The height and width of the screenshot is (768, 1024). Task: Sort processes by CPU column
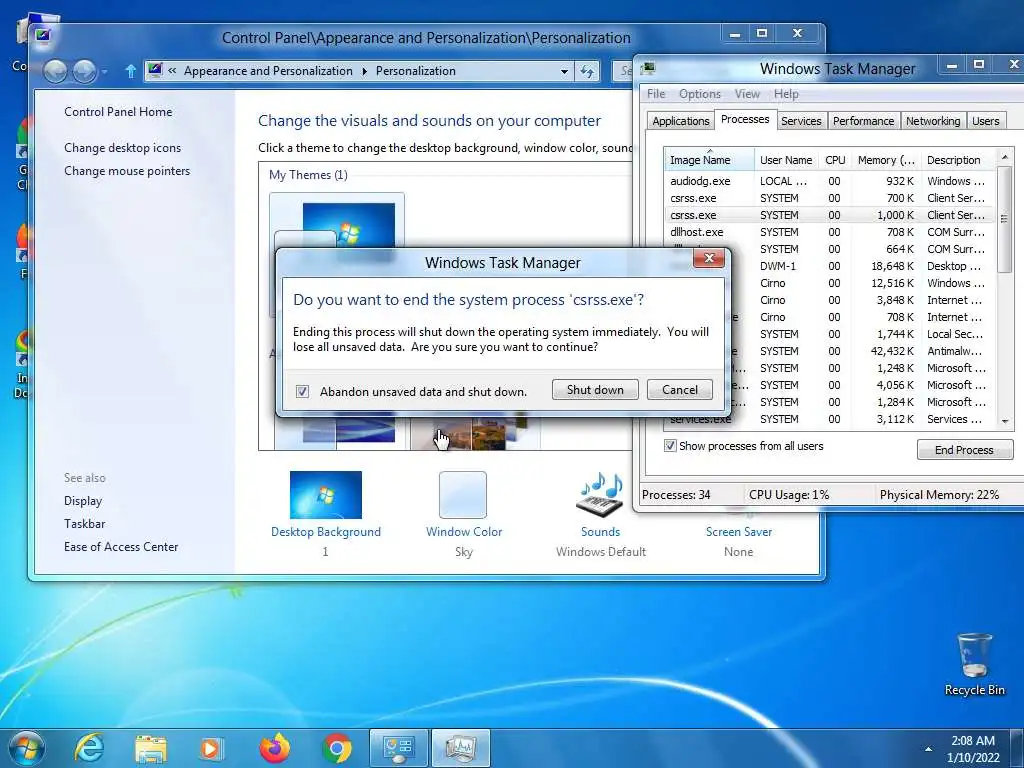(835, 160)
